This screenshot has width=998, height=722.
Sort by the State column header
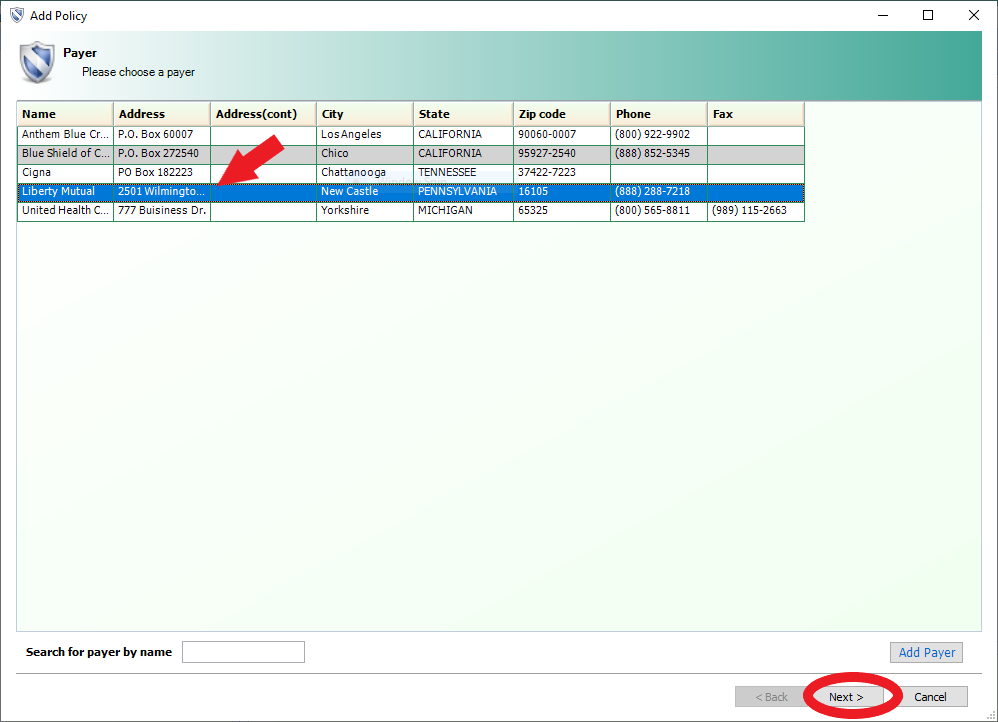pos(462,114)
